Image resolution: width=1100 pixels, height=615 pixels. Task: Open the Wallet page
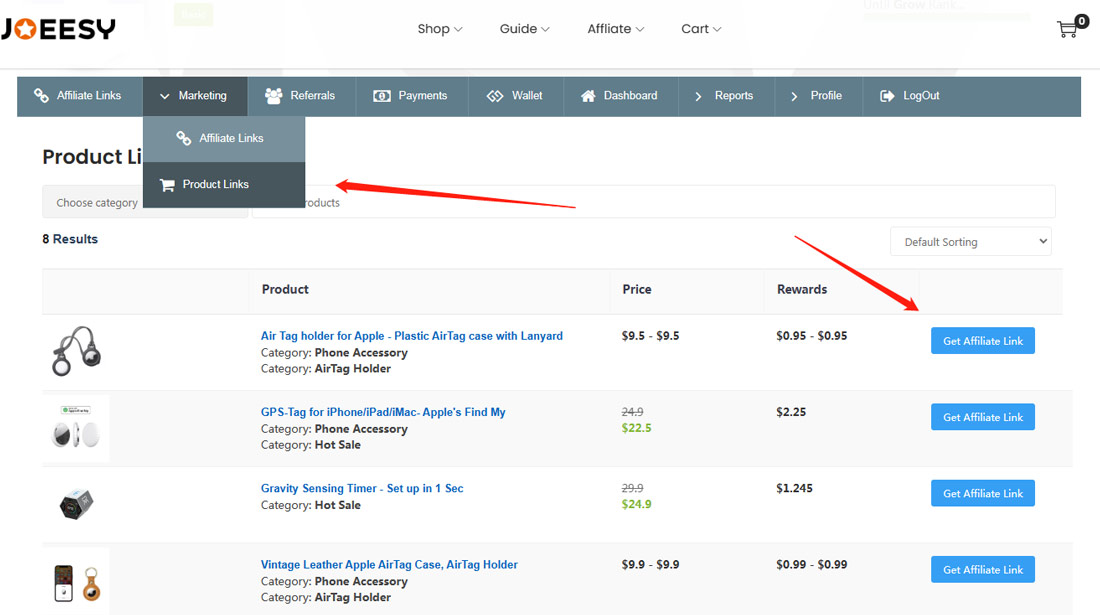(x=515, y=96)
